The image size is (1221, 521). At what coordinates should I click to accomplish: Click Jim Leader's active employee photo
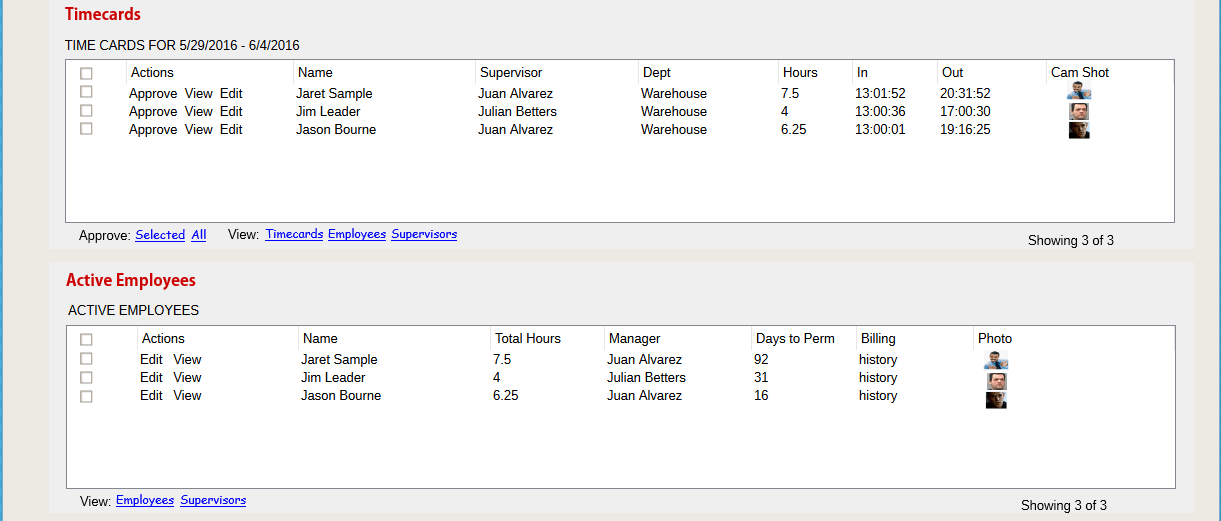coord(996,381)
